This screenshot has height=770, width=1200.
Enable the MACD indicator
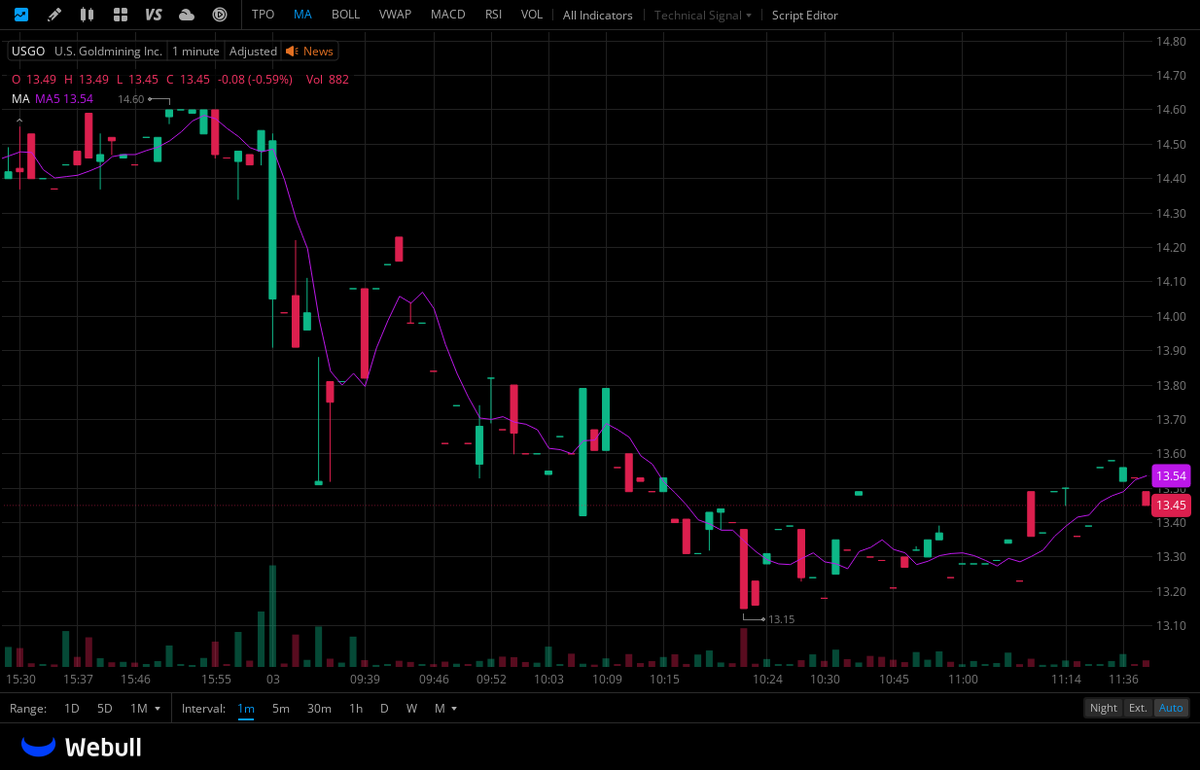click(x=448, y=15)
